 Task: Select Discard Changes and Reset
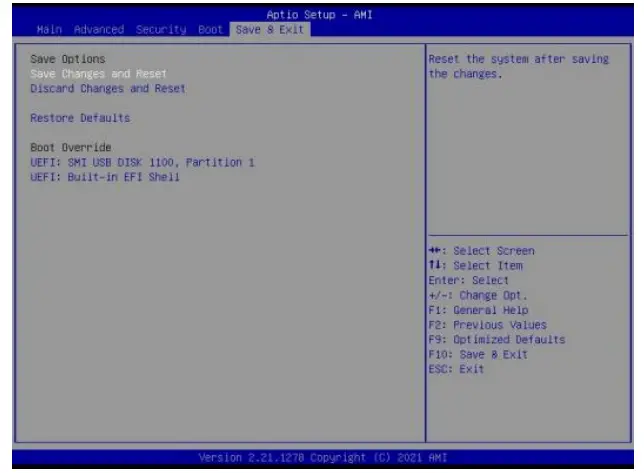coord(108,89)
